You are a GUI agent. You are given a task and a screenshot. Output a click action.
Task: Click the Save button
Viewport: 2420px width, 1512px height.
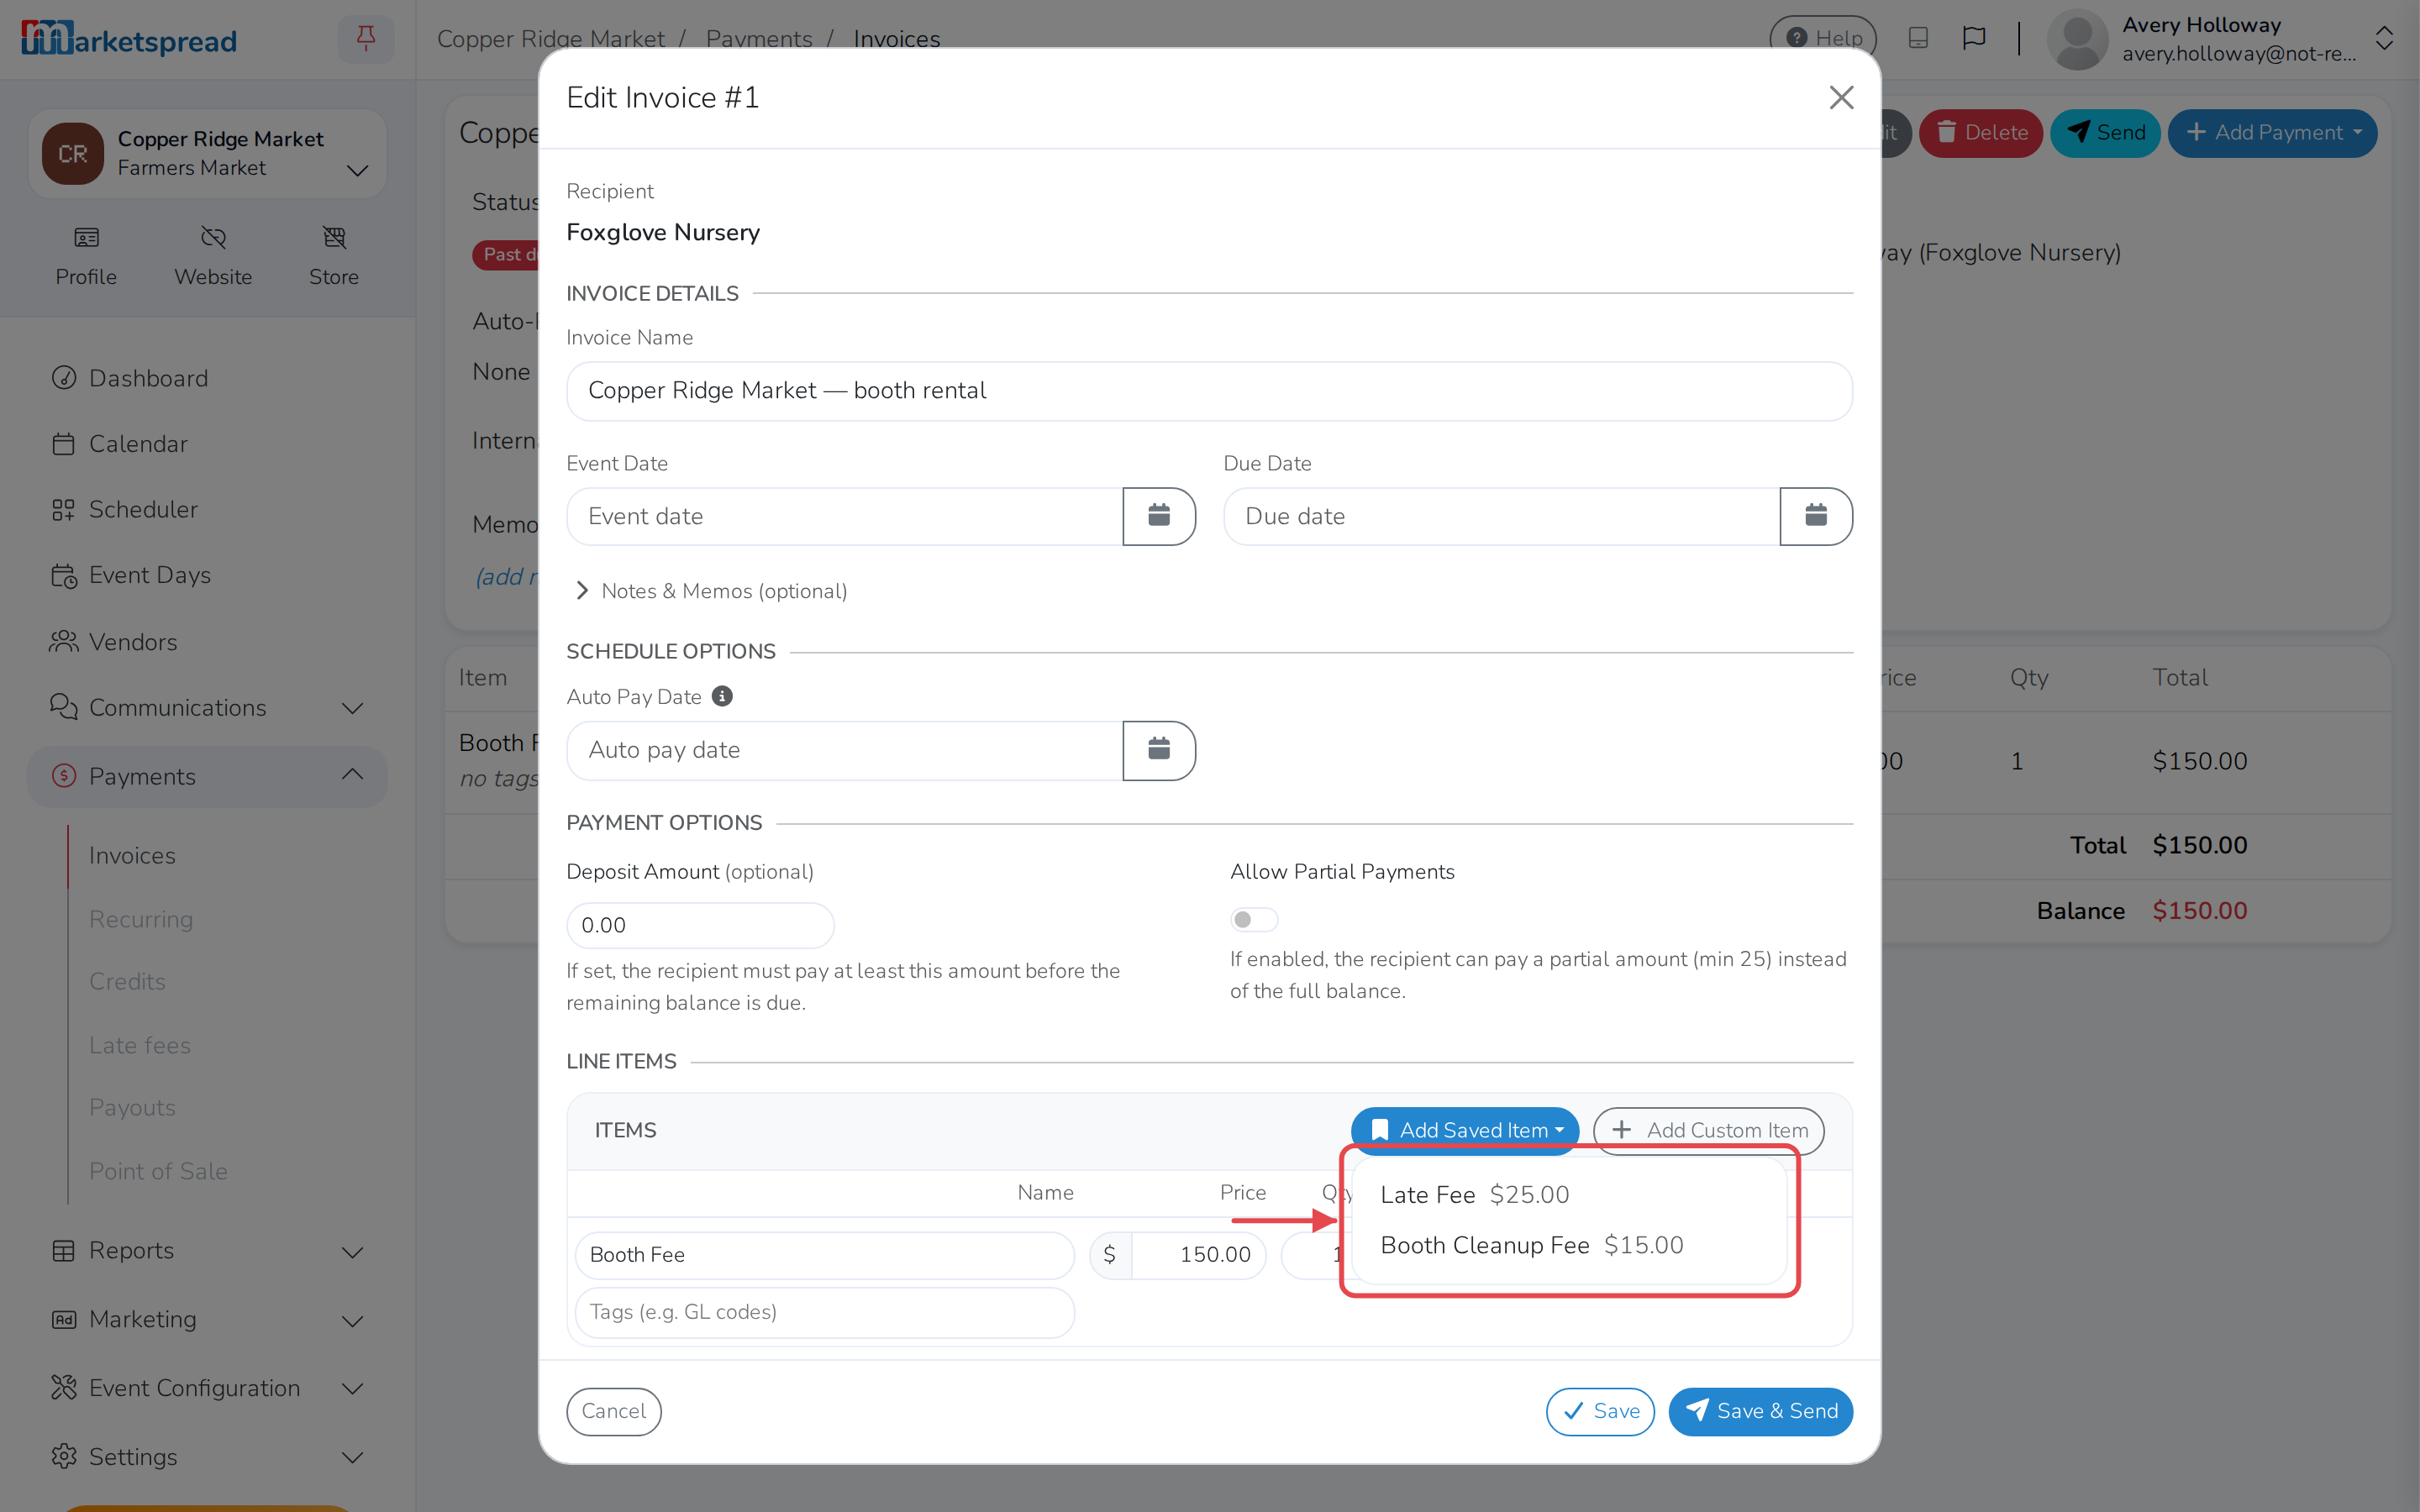pos(1600,1411)
